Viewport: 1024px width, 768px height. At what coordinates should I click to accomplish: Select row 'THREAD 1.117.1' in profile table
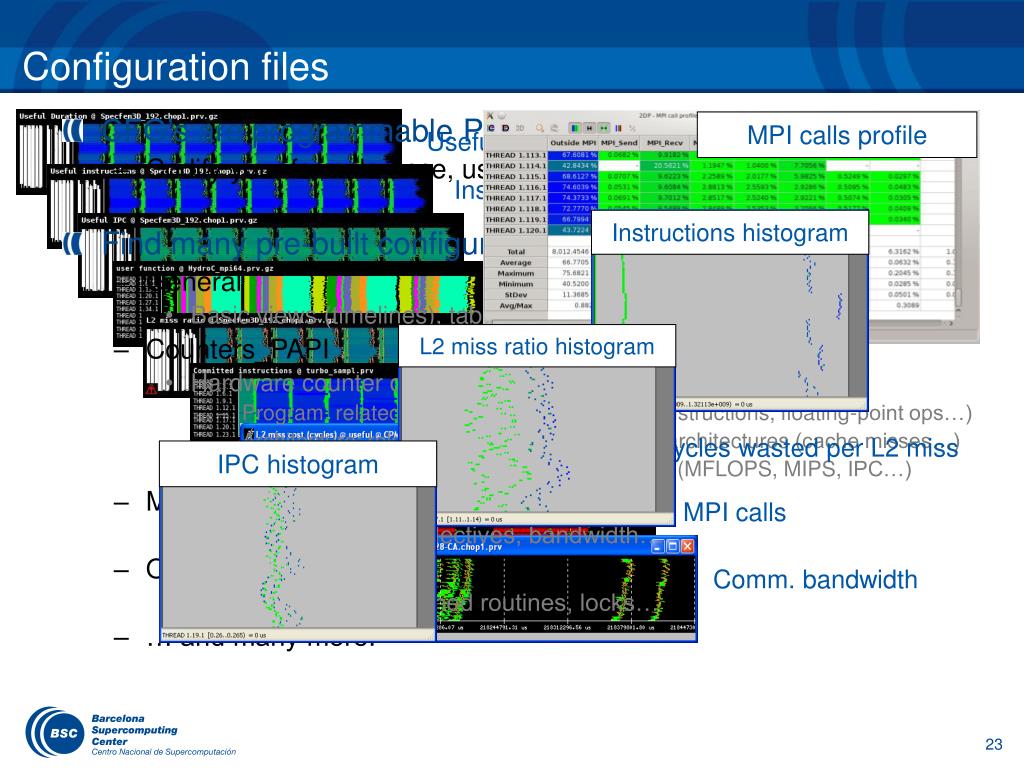tap(515, 198)
